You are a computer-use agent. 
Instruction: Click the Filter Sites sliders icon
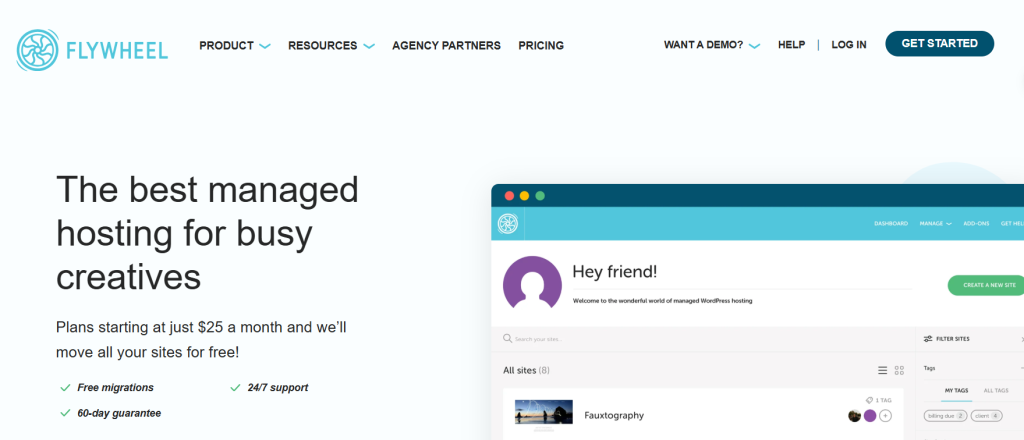tap(928, 339)
